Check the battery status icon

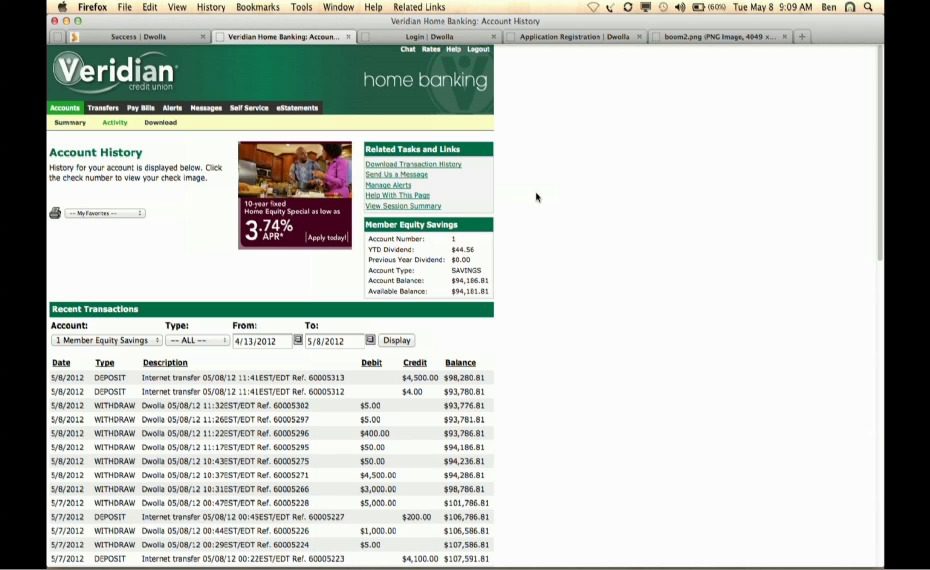tap(698, 7)
